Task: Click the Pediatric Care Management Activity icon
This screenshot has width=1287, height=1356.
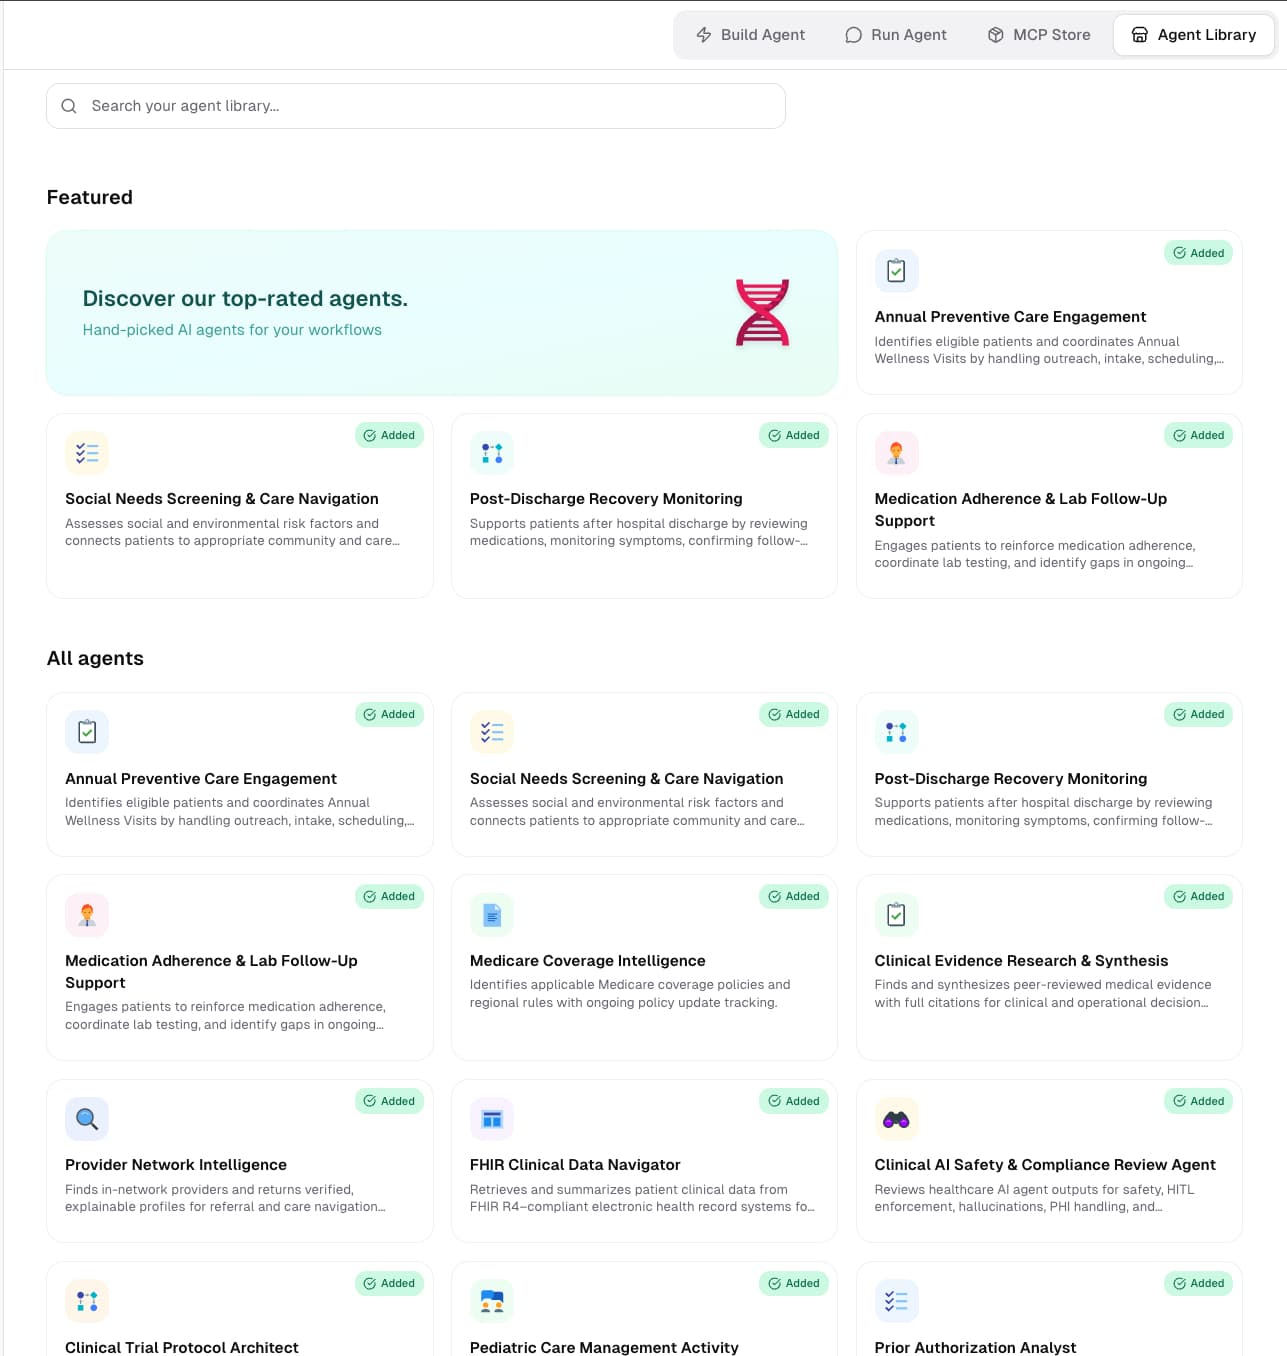Action: (x=492, y=1301)
